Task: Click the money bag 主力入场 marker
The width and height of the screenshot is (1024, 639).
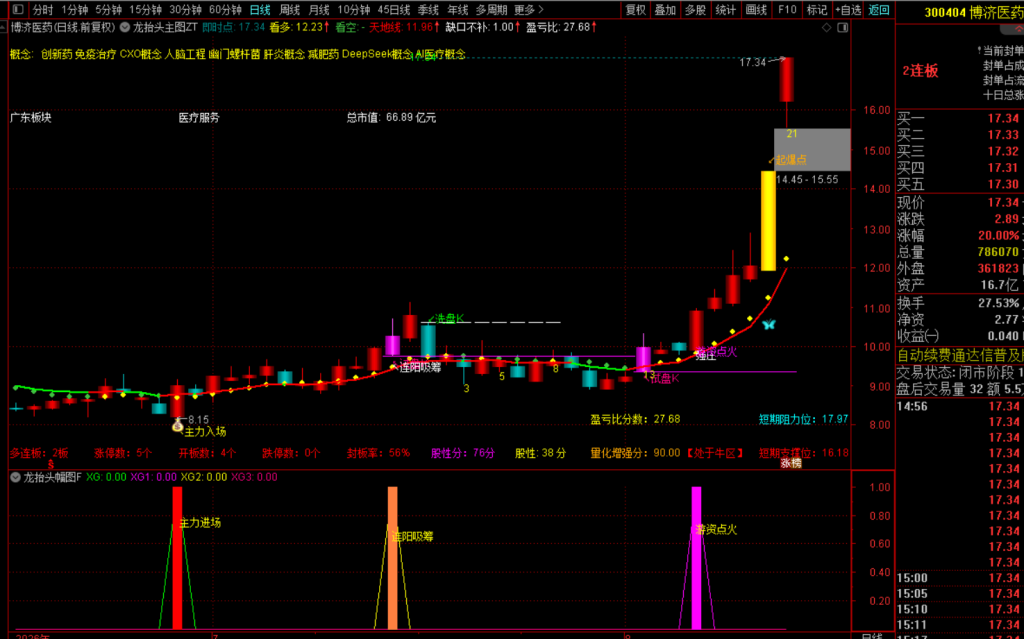Action: click(178, 426)
